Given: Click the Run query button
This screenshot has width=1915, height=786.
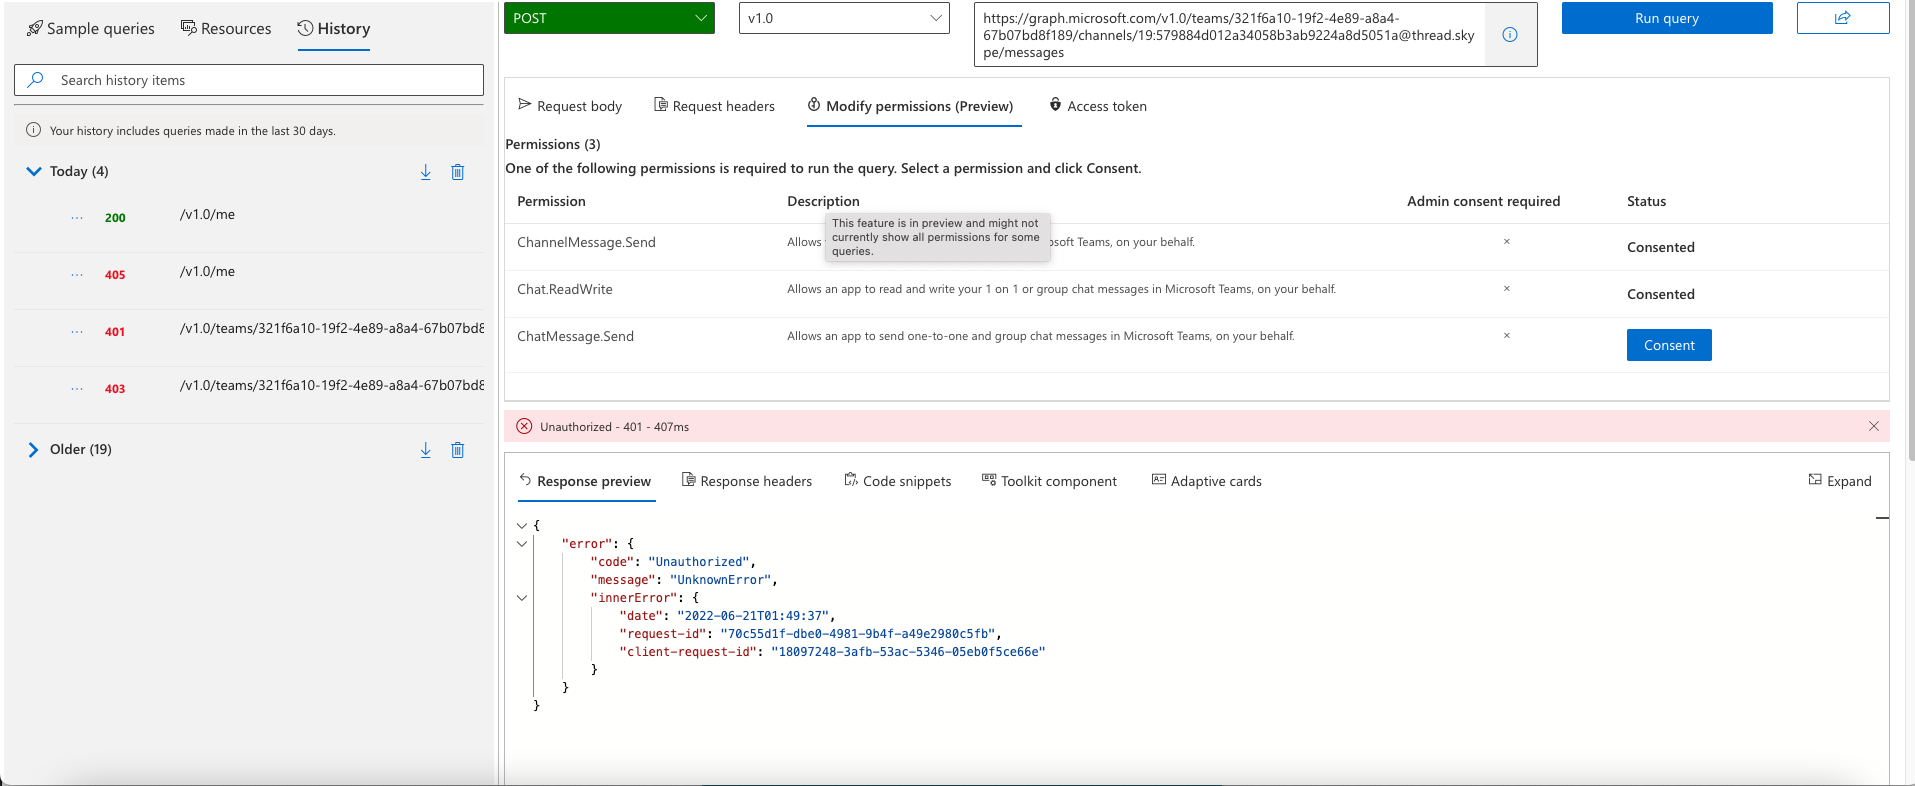Looking at the screenshot, I should click(1667, 18).
